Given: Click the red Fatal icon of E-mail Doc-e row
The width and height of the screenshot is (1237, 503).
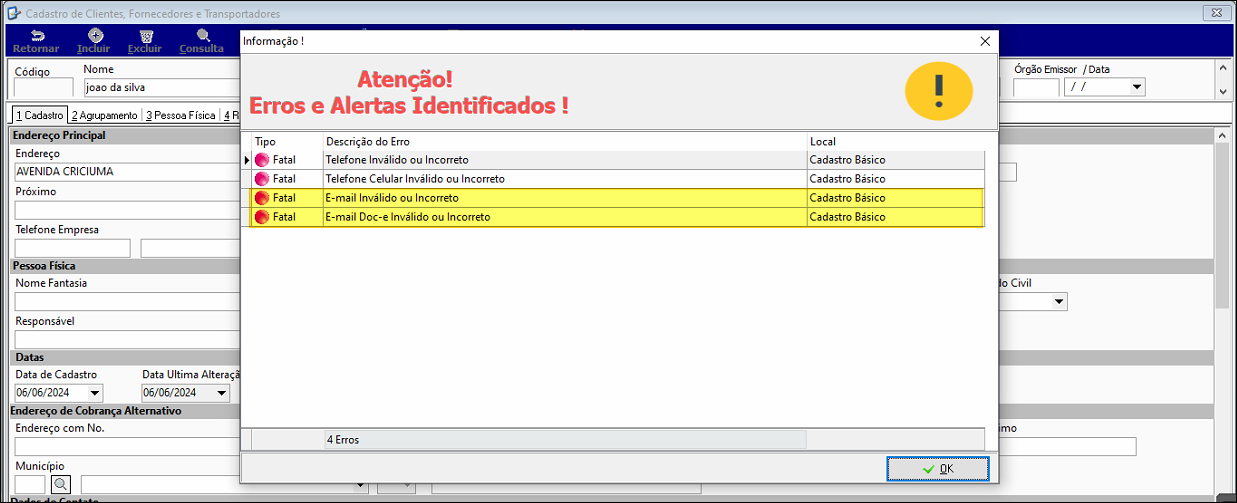Looking at the screenshot, I should point(262,217).
